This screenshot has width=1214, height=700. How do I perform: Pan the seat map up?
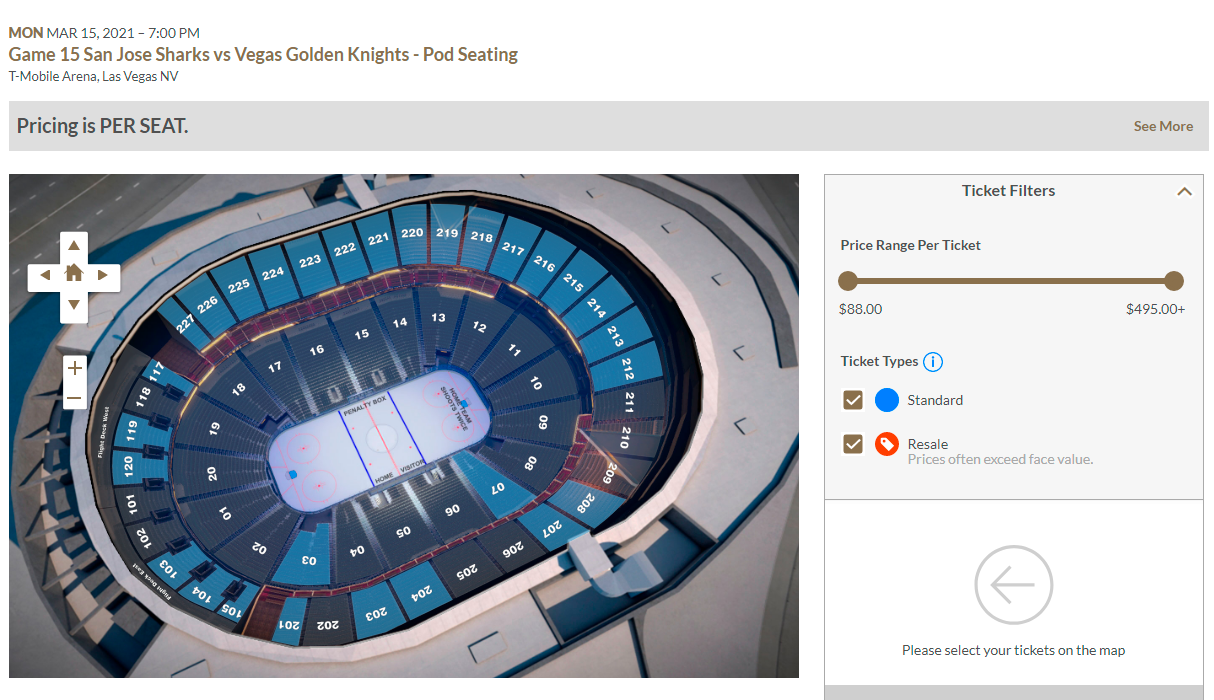pos(74,246)
